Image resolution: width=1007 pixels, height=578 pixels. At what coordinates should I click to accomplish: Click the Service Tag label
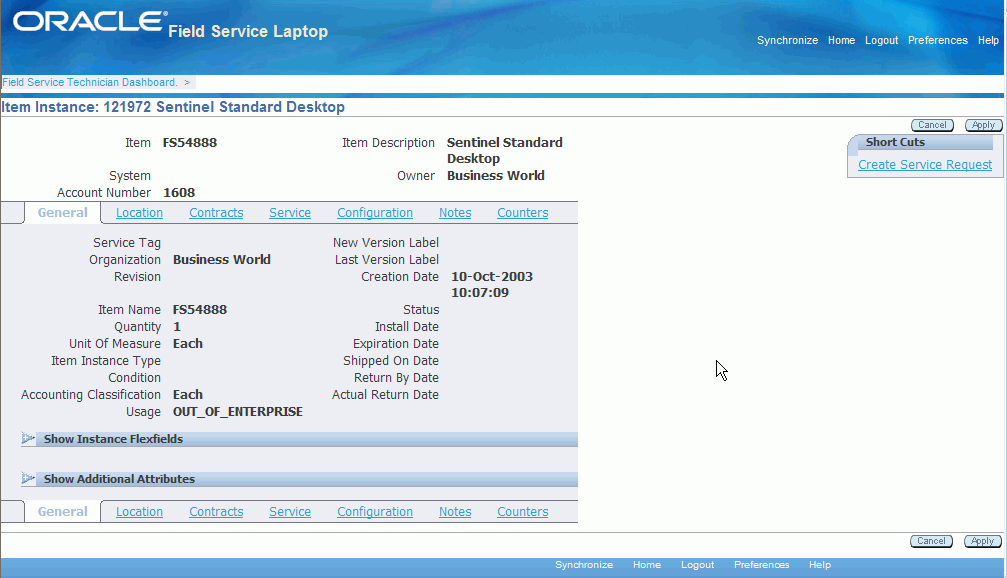[x=127, y=243]
